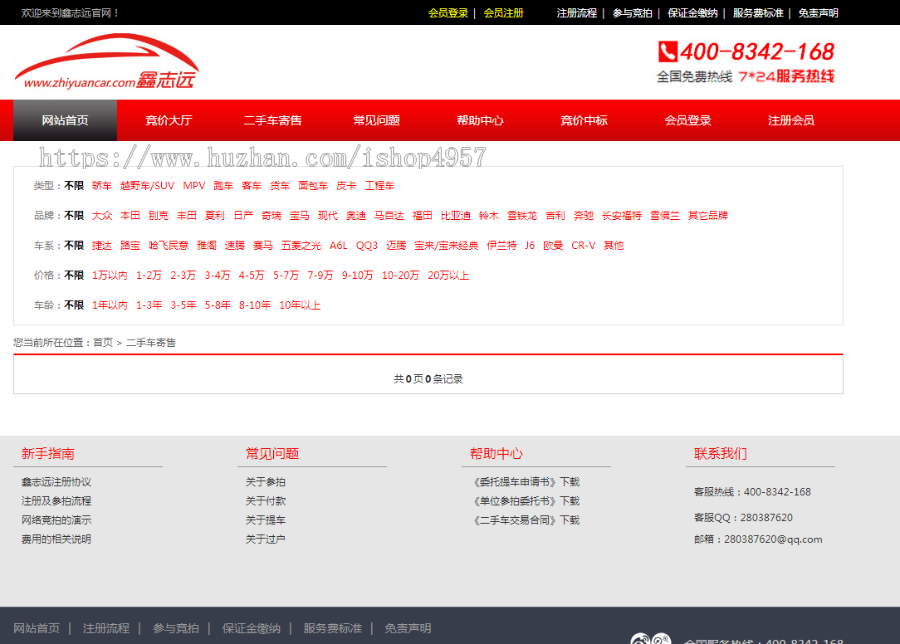The image size is (900, 644).
Task: Filter brand by 宝马
Action: coord(300,216)
